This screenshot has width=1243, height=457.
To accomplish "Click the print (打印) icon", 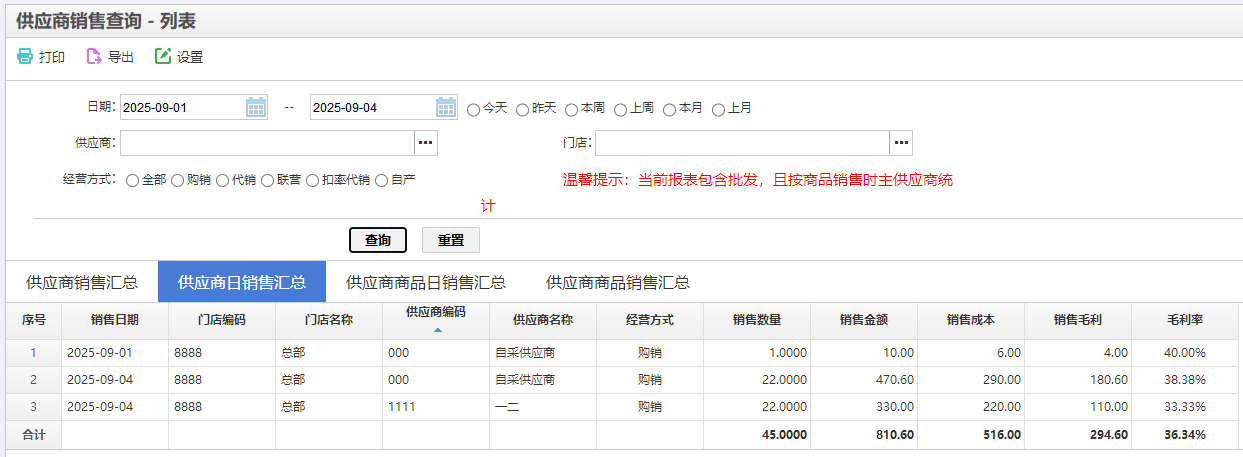I will (25, 57).
